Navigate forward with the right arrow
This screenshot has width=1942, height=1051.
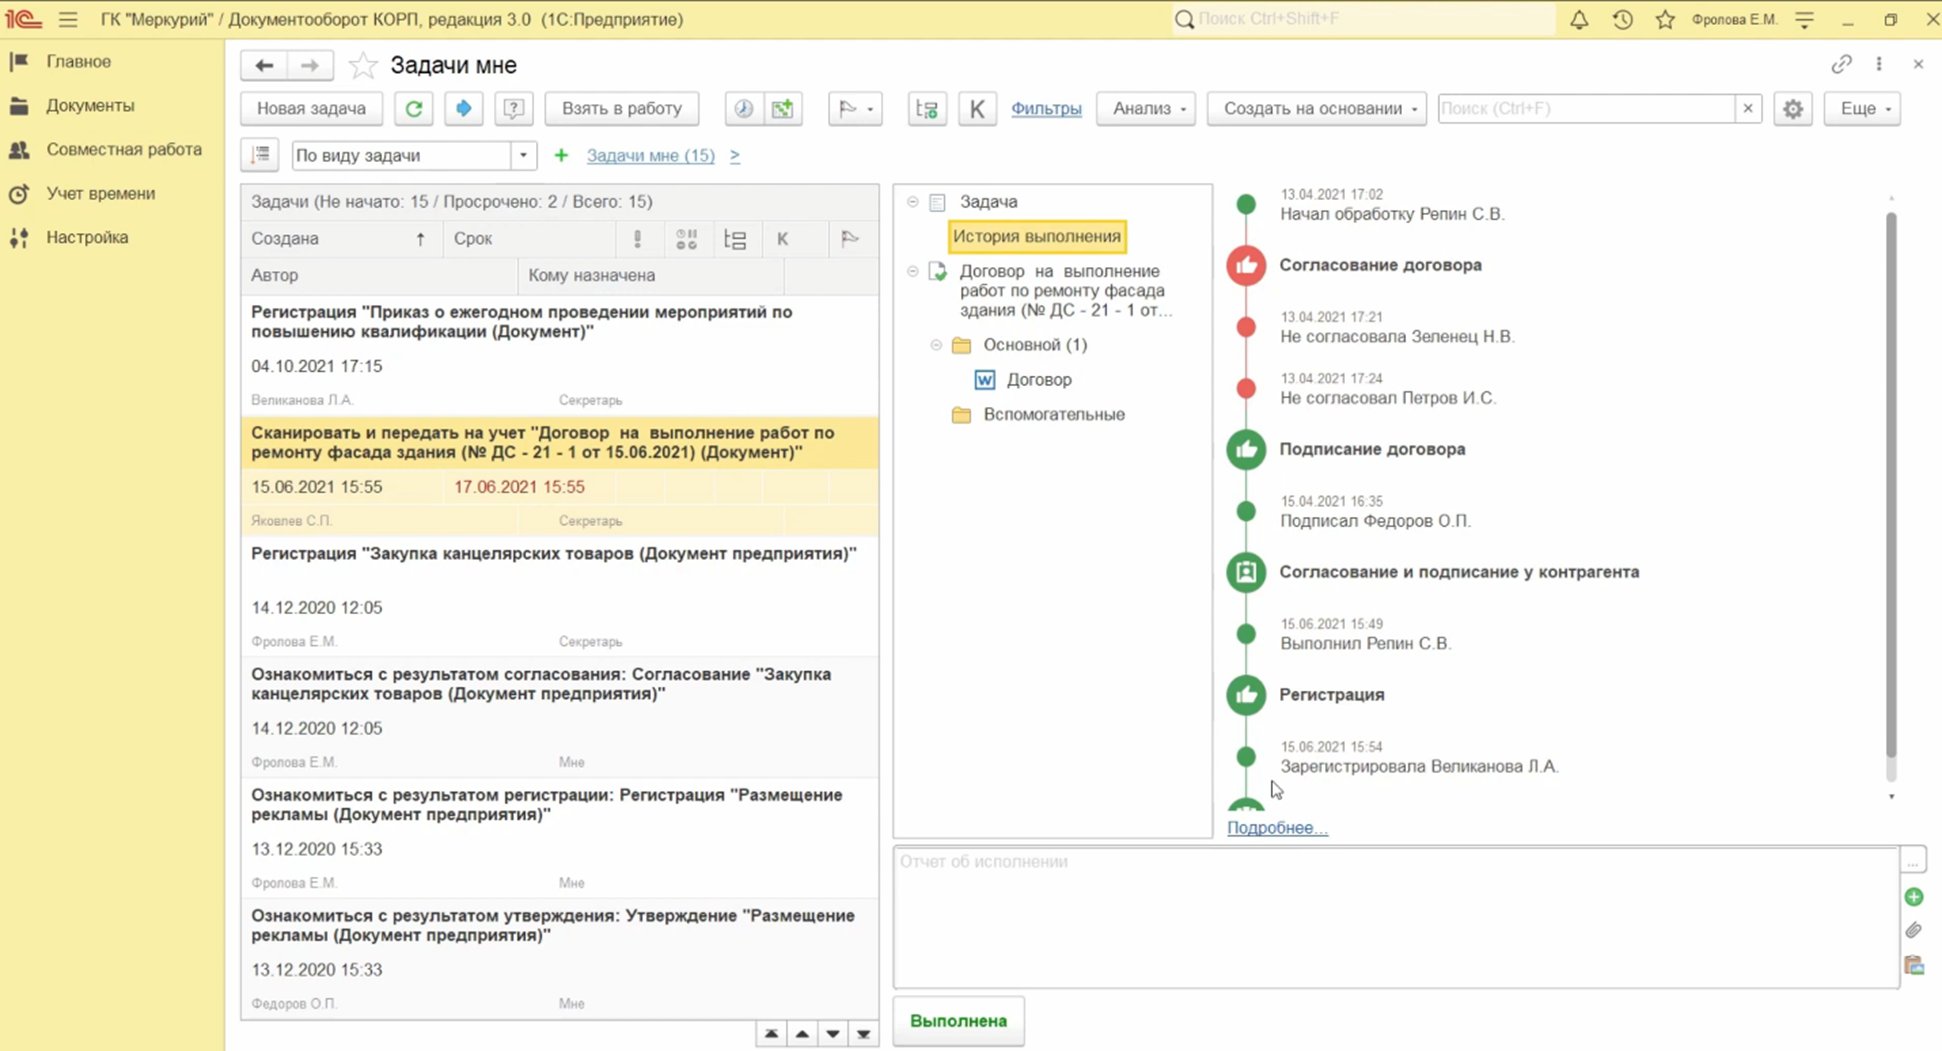point(310,65)
